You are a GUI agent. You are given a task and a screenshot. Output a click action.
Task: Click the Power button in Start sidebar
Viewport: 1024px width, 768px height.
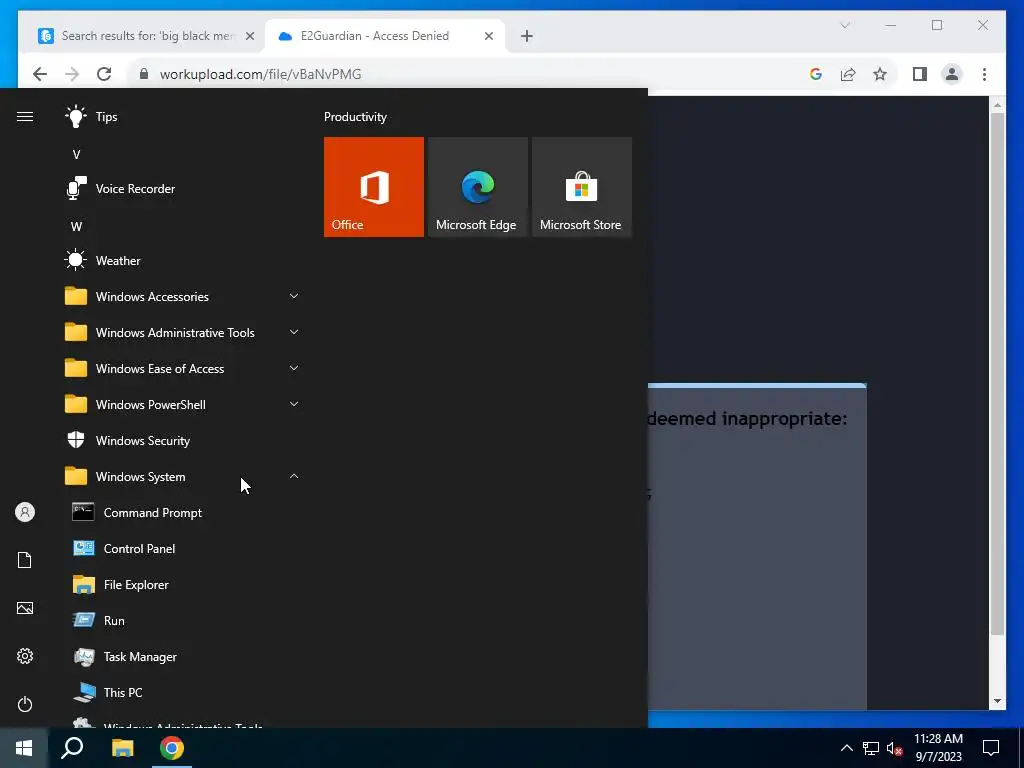[x=25, y=704]
